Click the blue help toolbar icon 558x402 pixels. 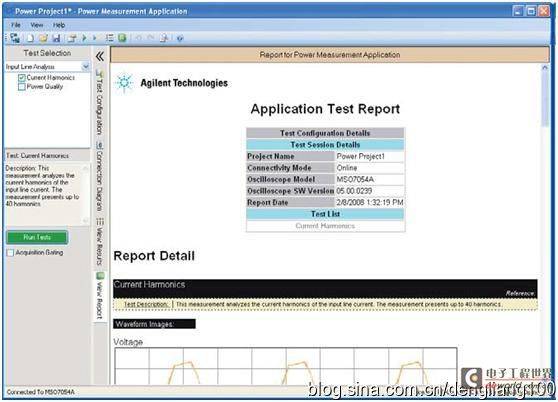180,38
